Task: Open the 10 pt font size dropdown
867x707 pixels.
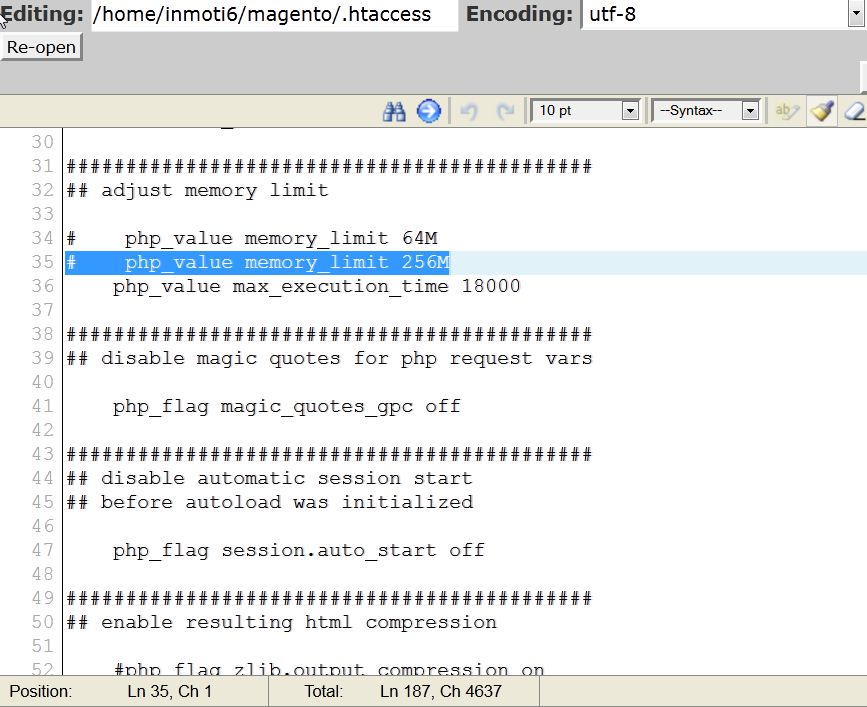Action: coord(584,111)
